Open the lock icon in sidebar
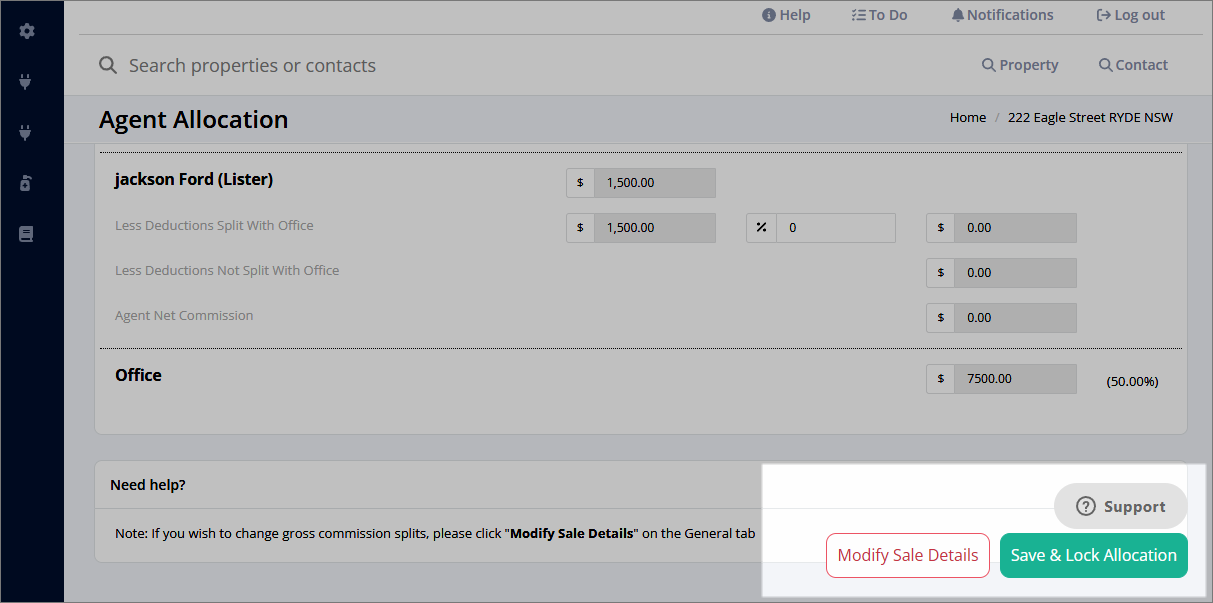The image size is (1213, 603). pos(27,182)
